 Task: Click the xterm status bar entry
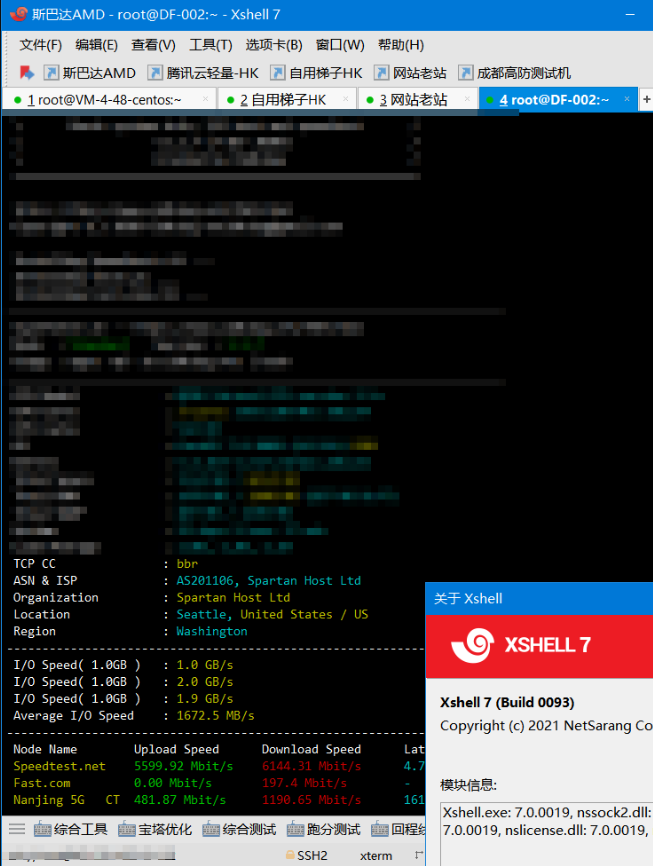click(x=376, y=856)
